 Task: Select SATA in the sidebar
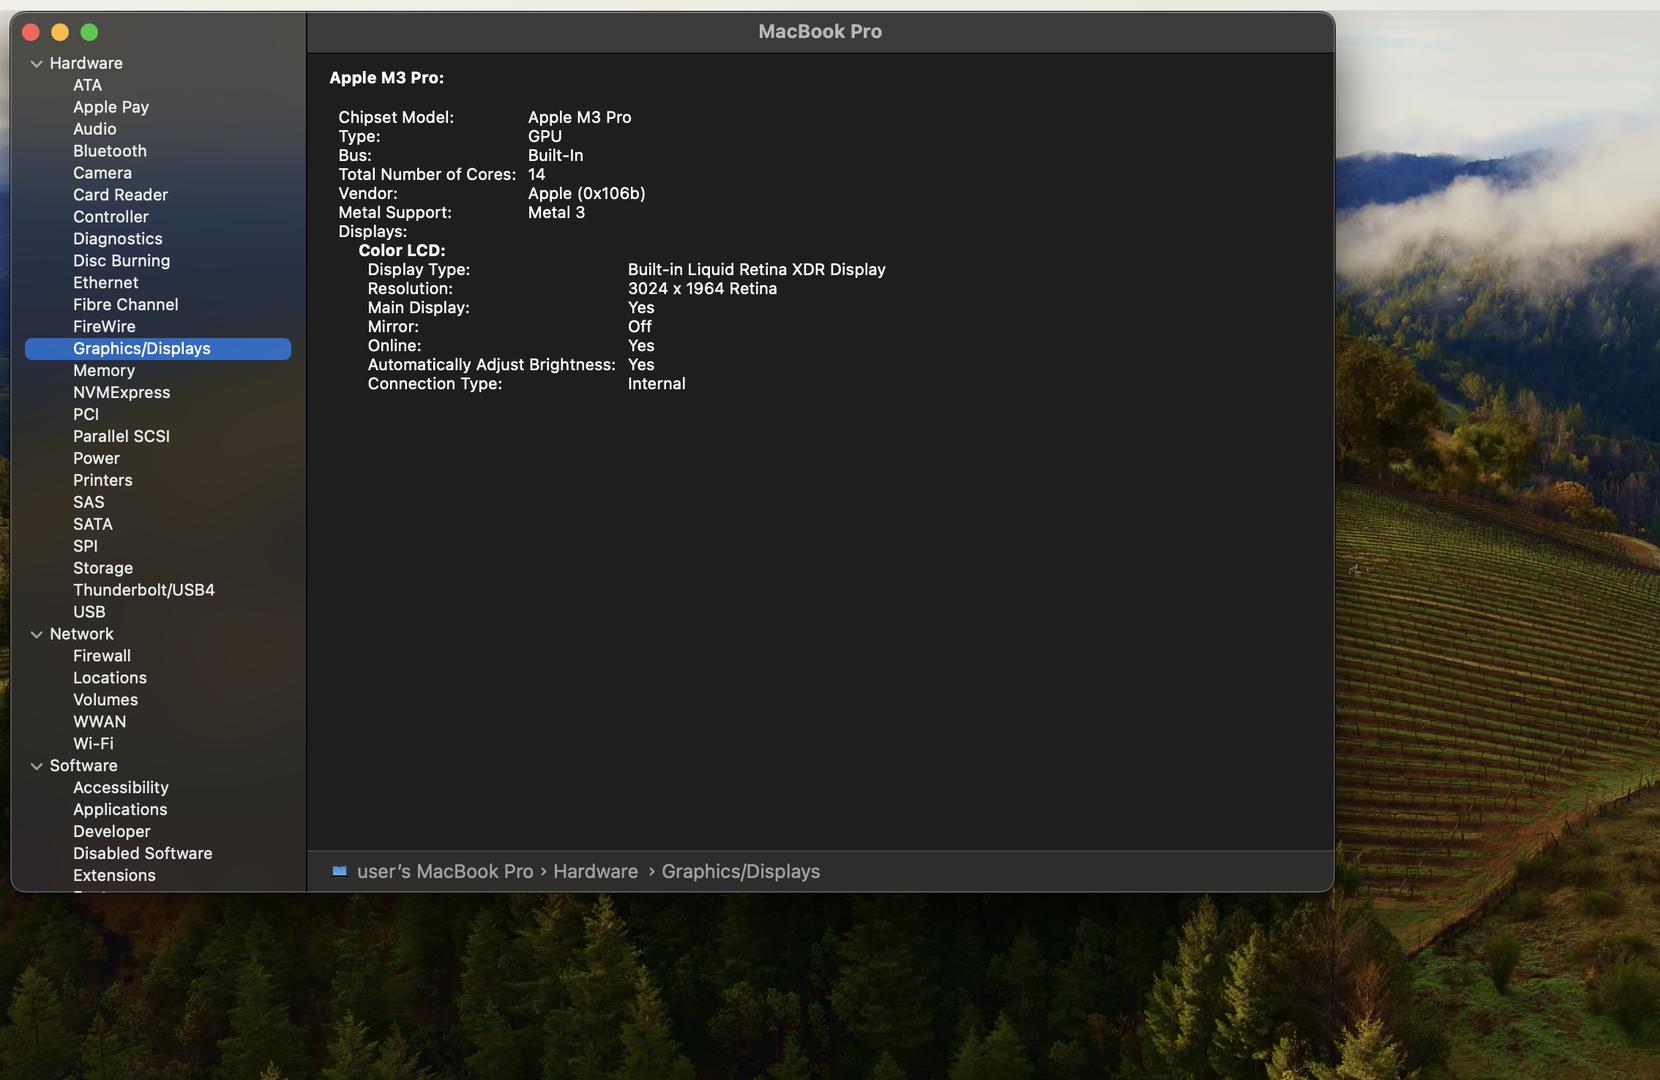point(92,525)
